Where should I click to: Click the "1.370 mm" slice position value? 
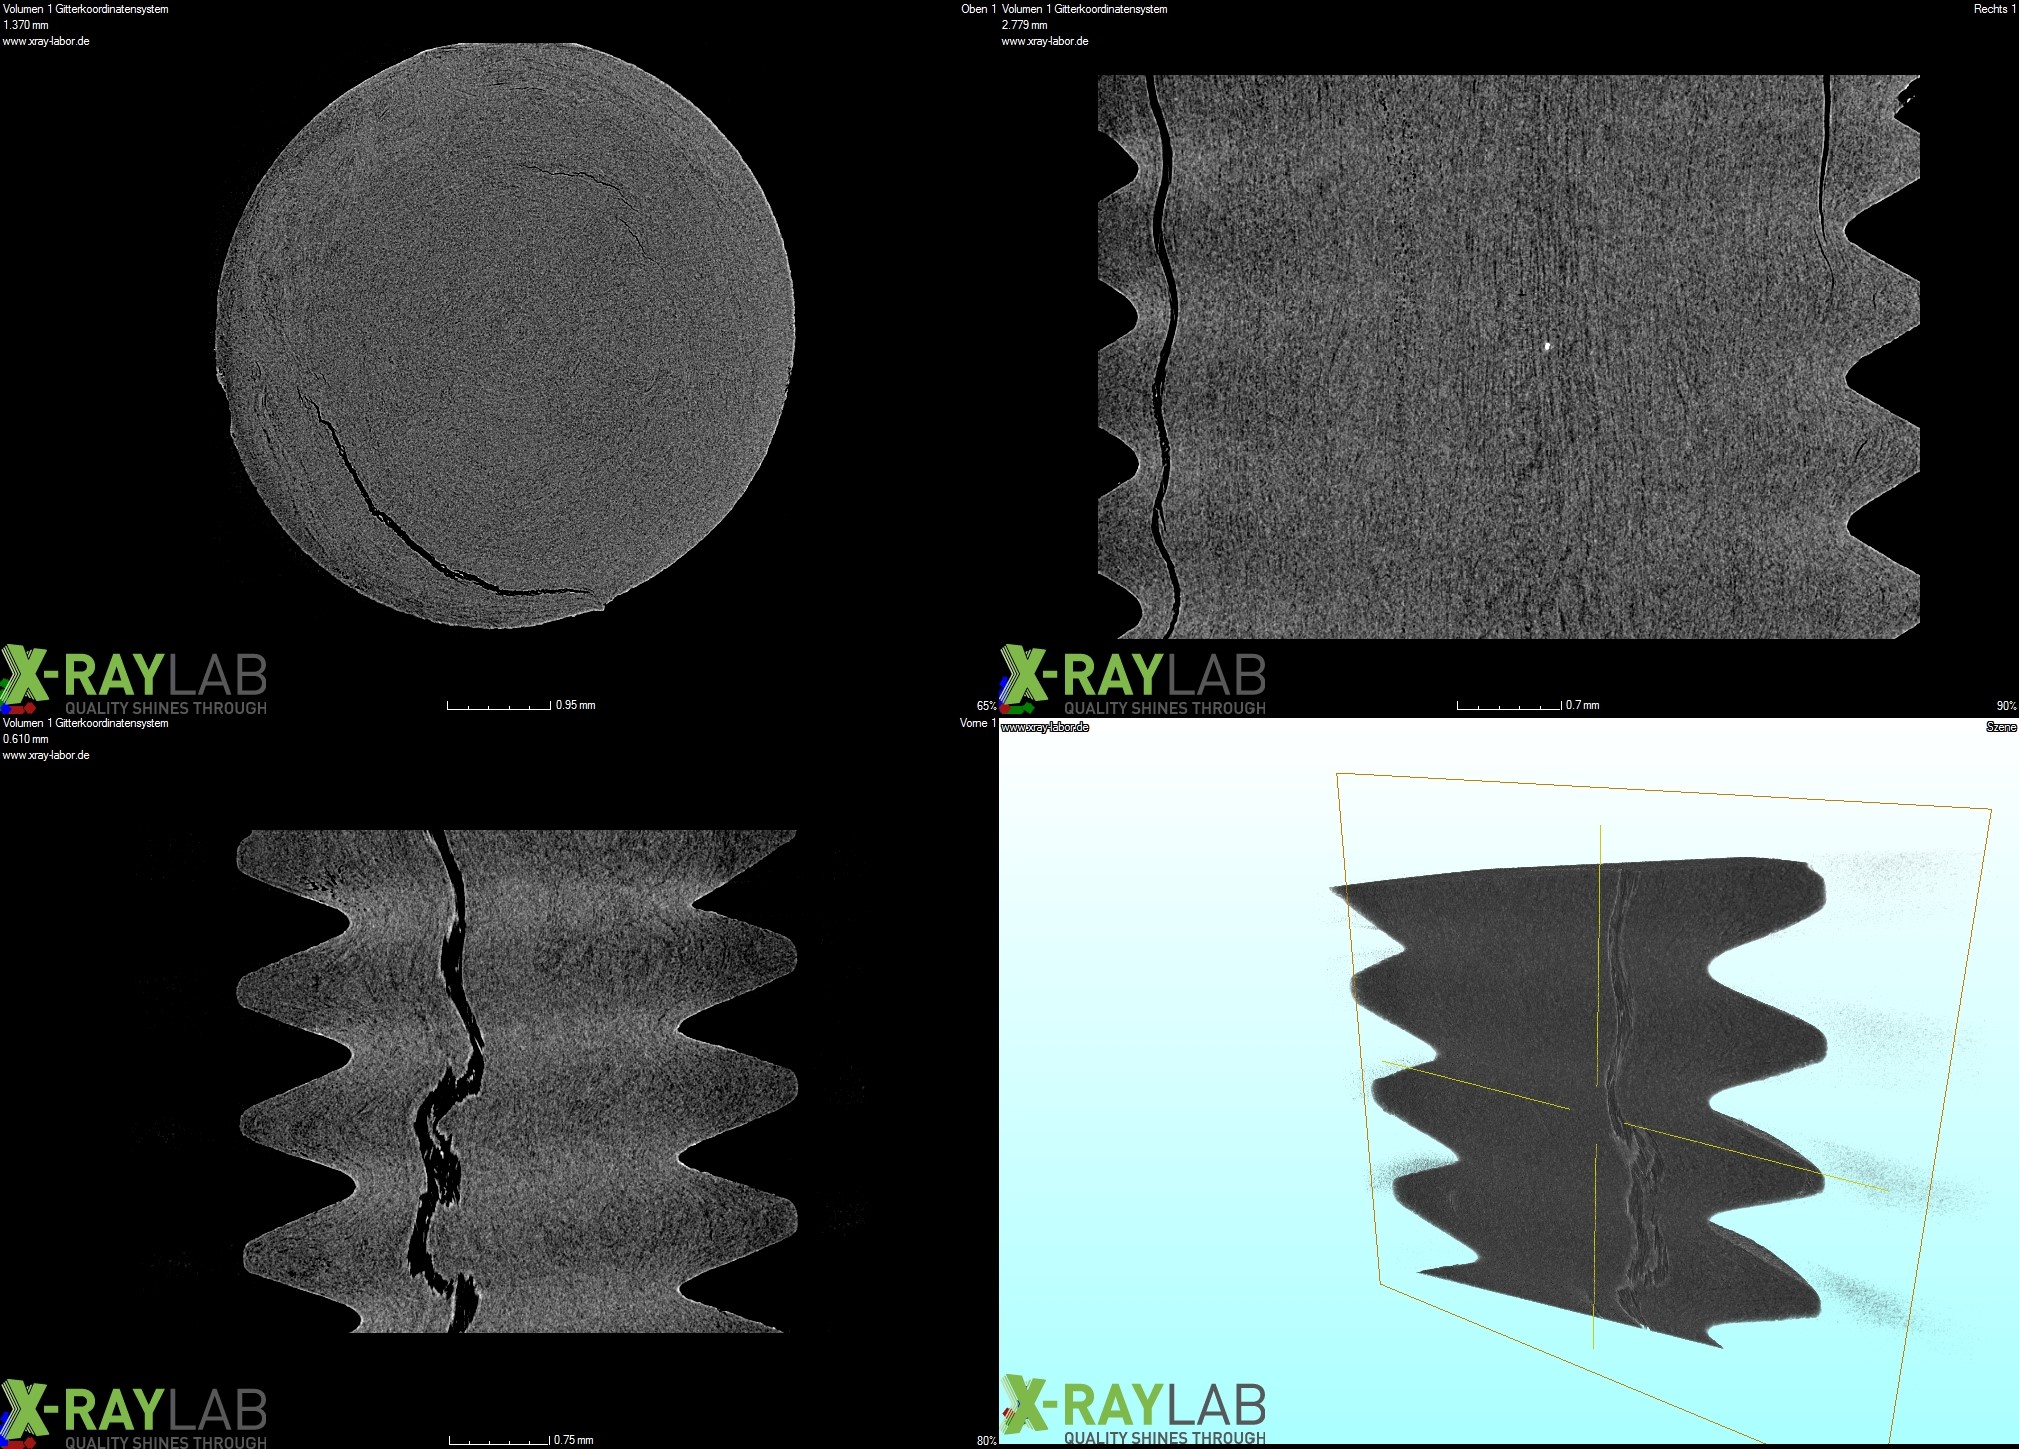(26, 25)
